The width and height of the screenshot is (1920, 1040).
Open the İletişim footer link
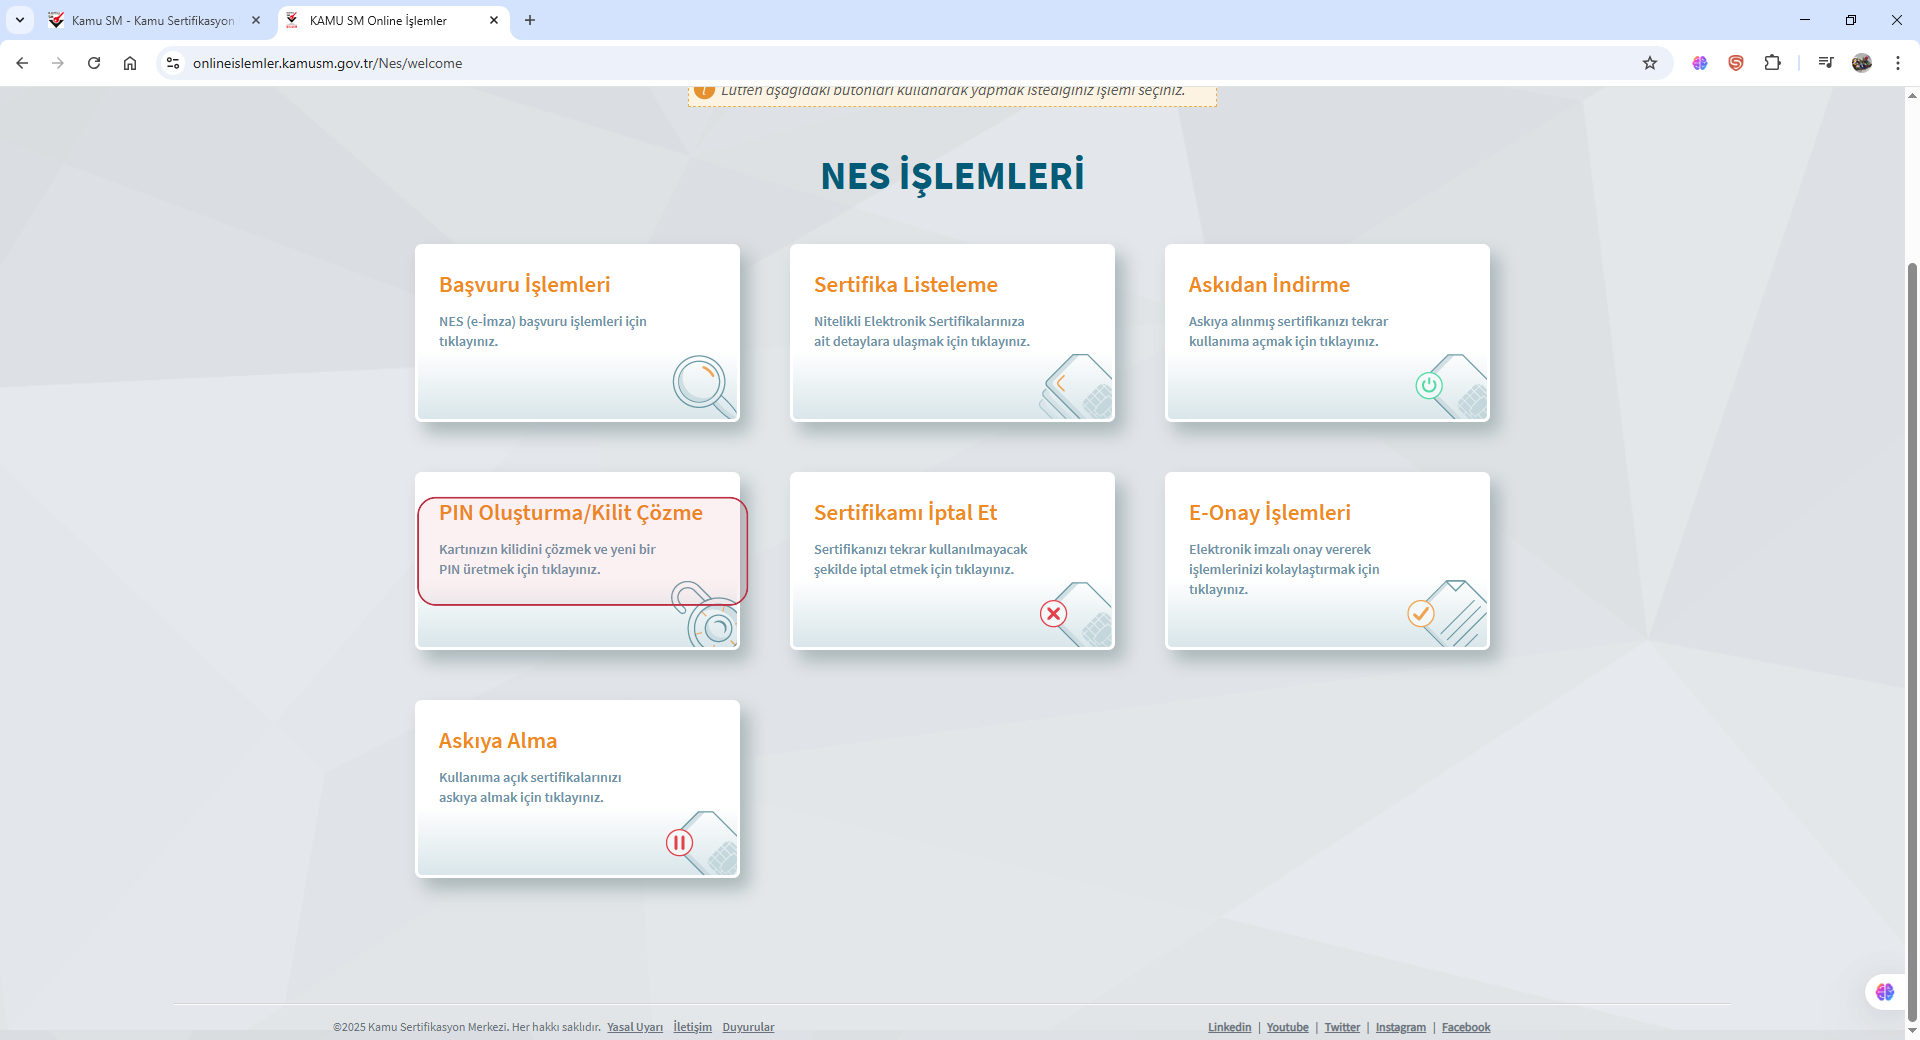point(692,1027)
